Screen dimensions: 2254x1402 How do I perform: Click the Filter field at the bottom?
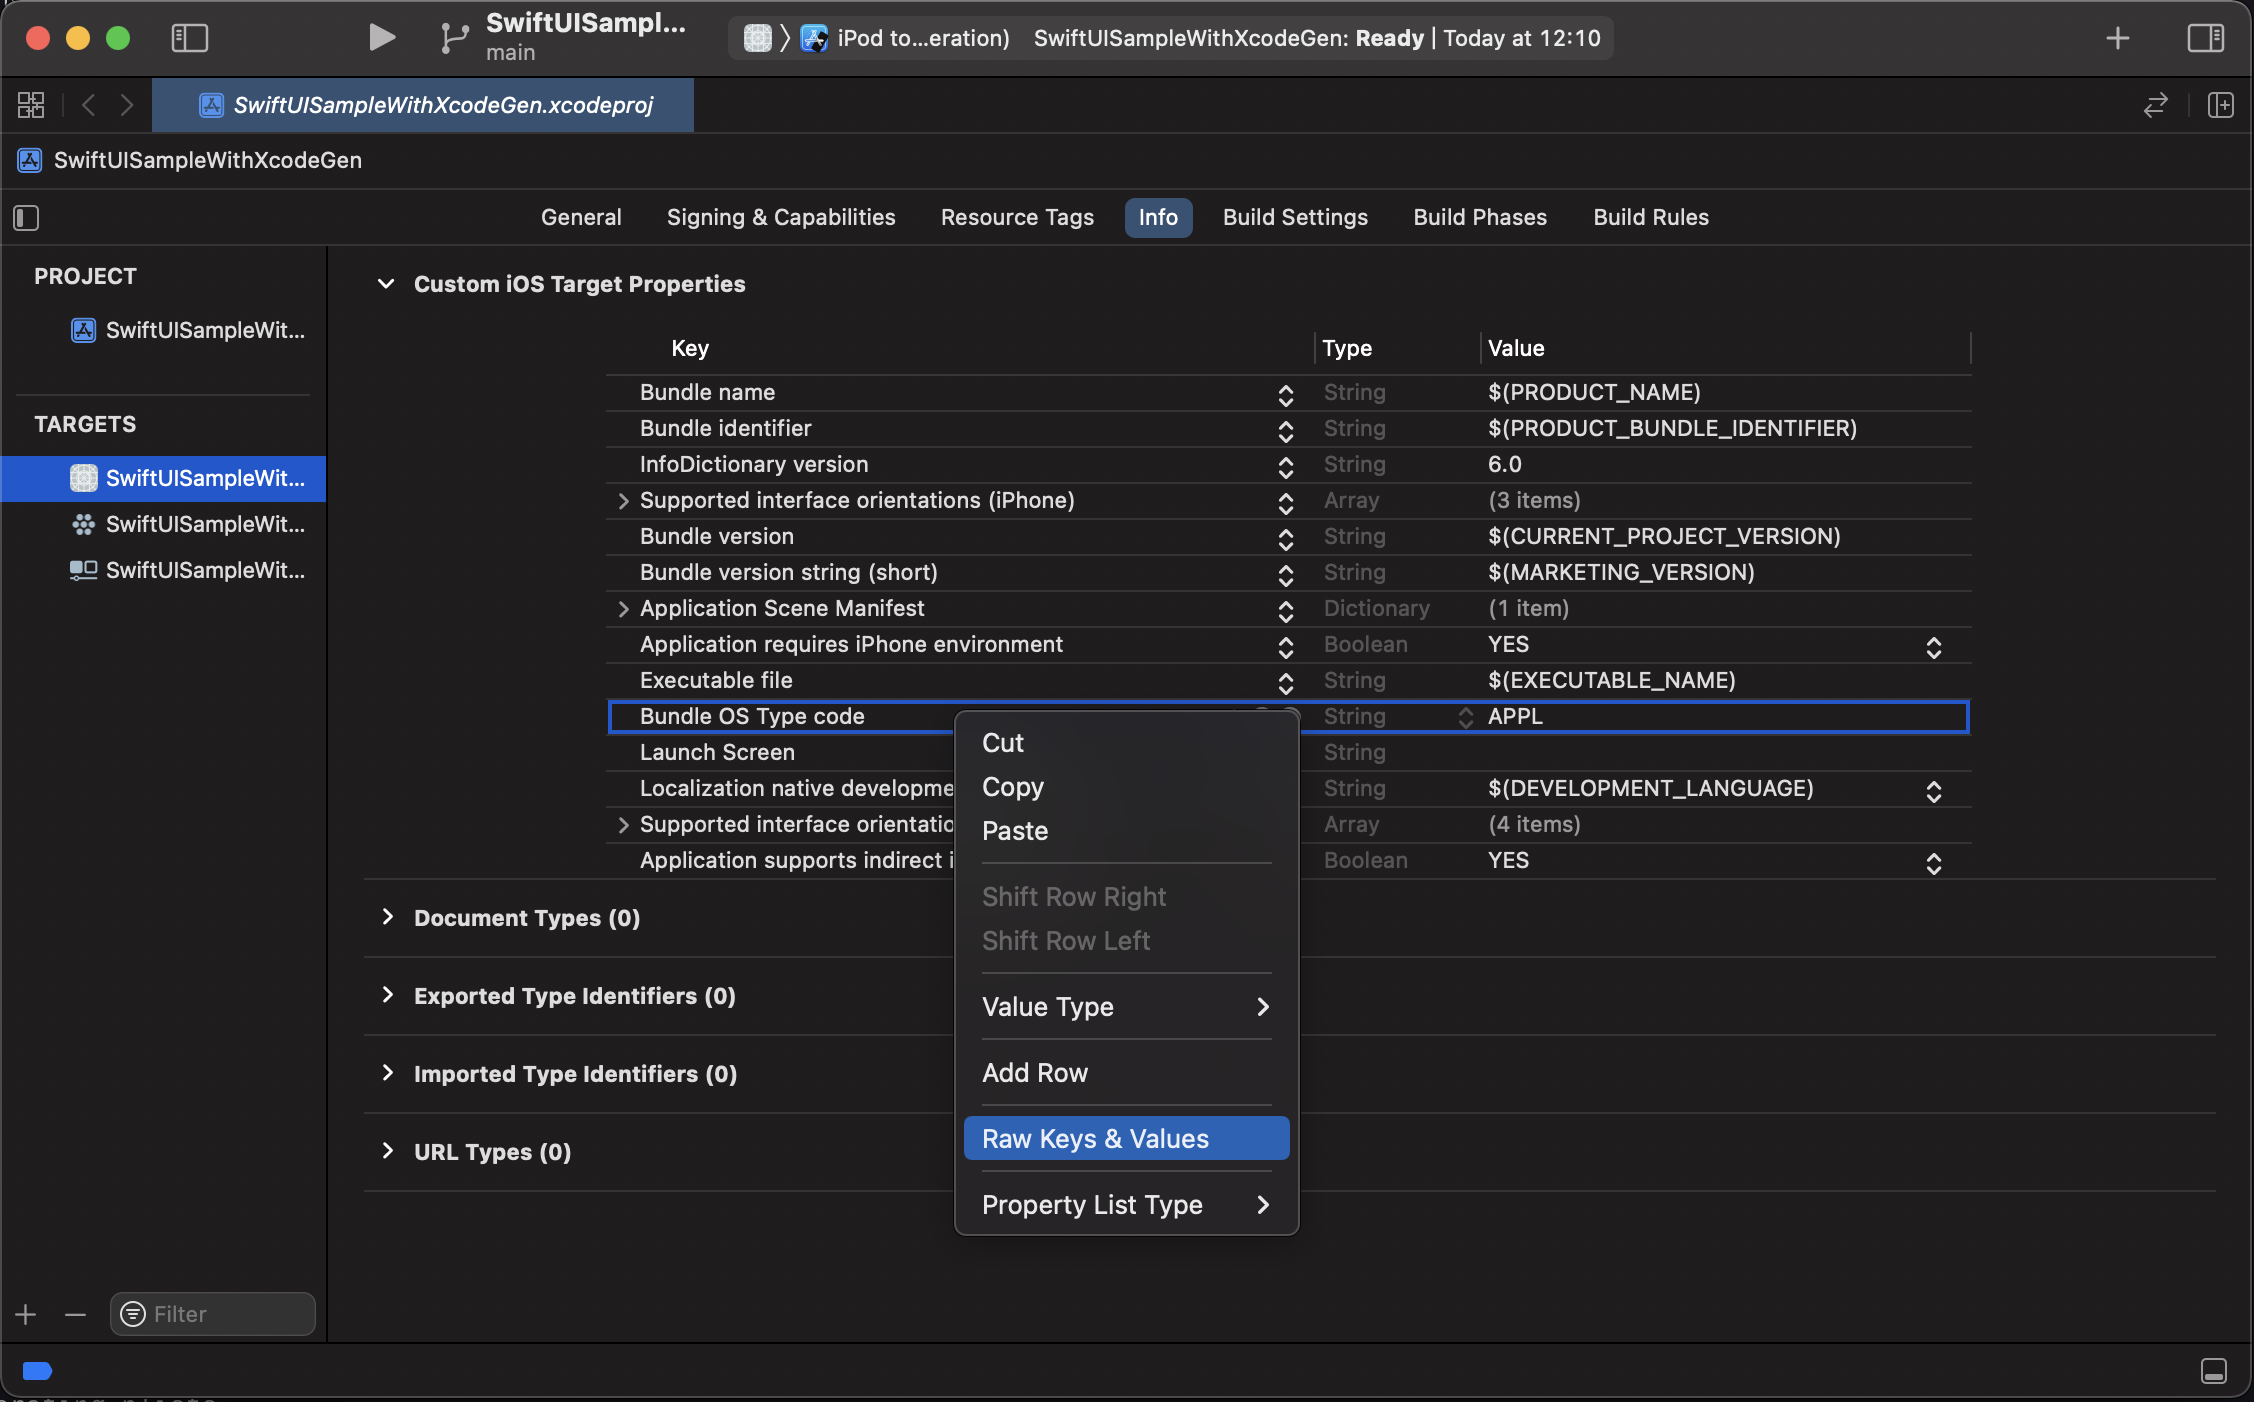coord(211,1314)
